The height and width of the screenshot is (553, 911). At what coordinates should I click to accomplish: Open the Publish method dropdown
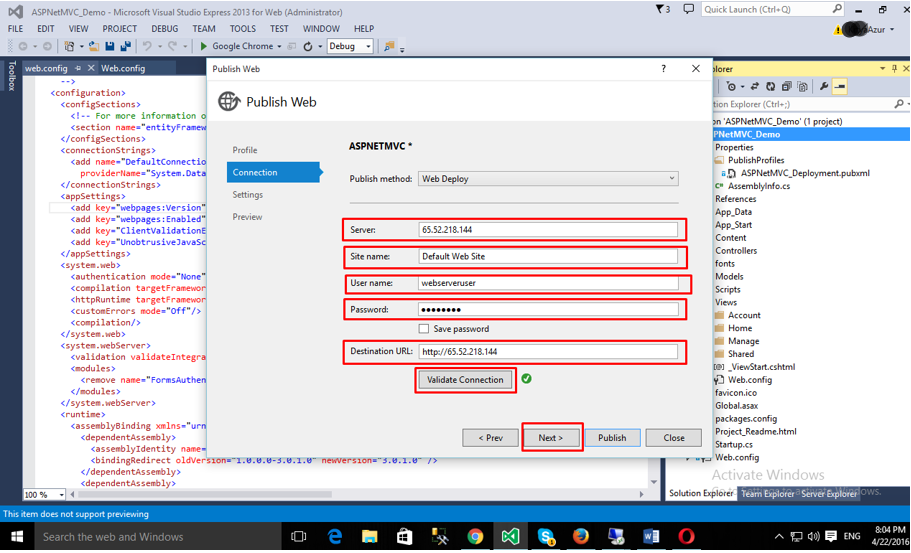(548, 179)
